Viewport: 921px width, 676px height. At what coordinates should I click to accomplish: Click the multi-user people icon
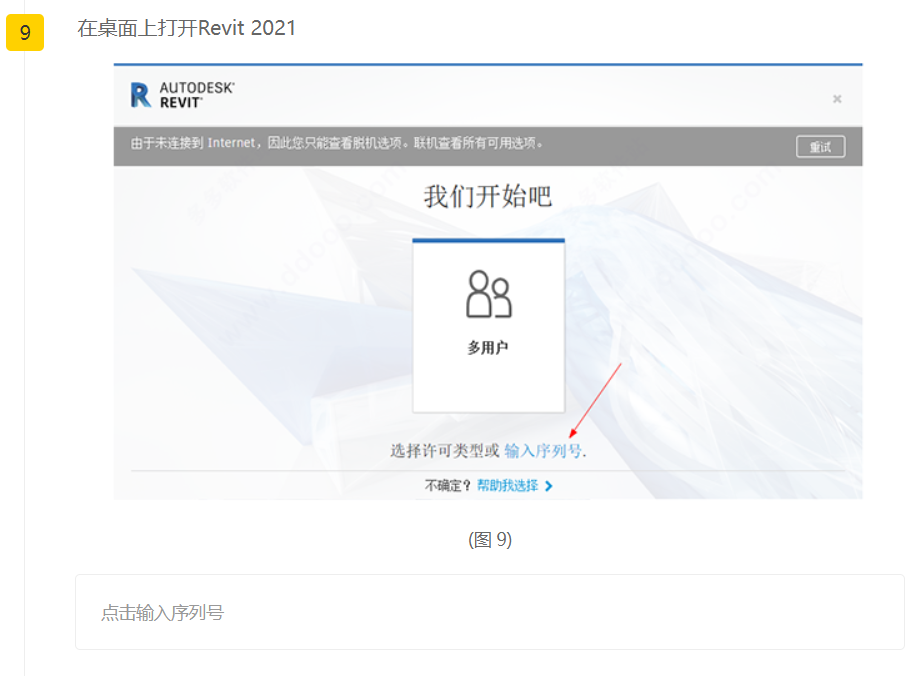coord(489,294)
